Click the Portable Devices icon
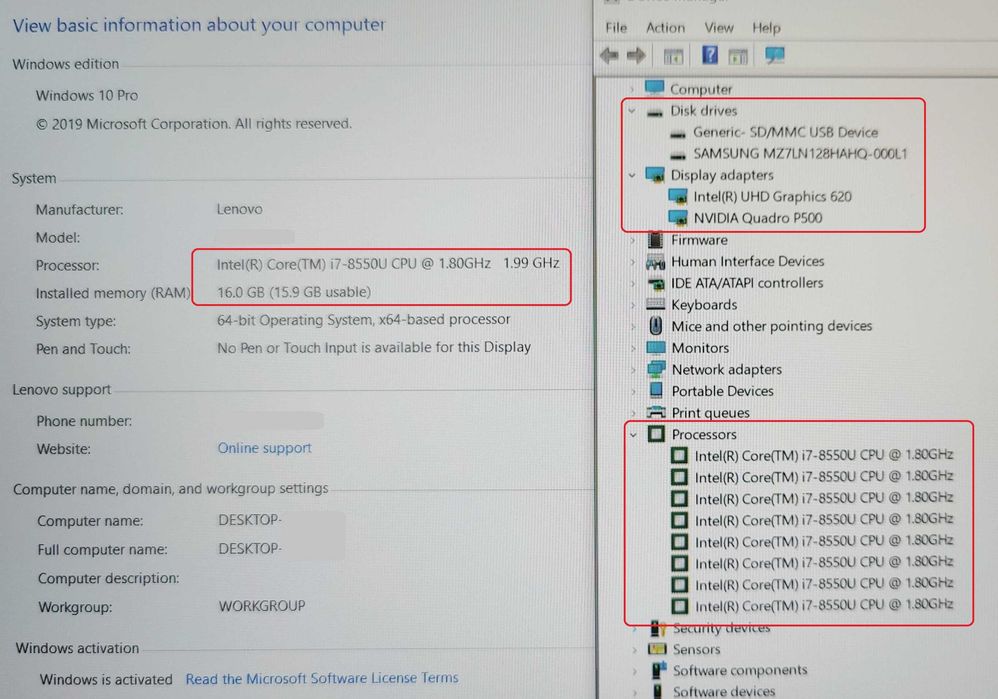The height and width of the screenshot is (699, 998). (x=656, y=390)
